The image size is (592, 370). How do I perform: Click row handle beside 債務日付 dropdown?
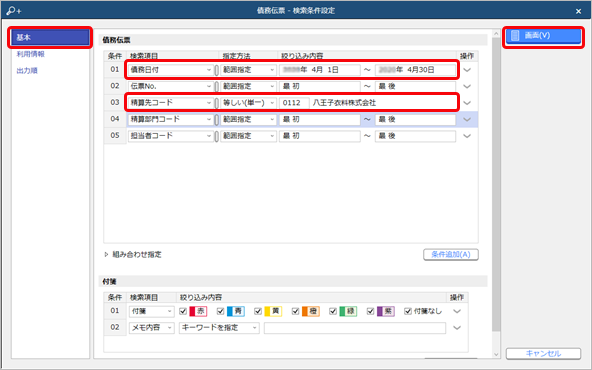pyautogui.click(x=217, y=70)
